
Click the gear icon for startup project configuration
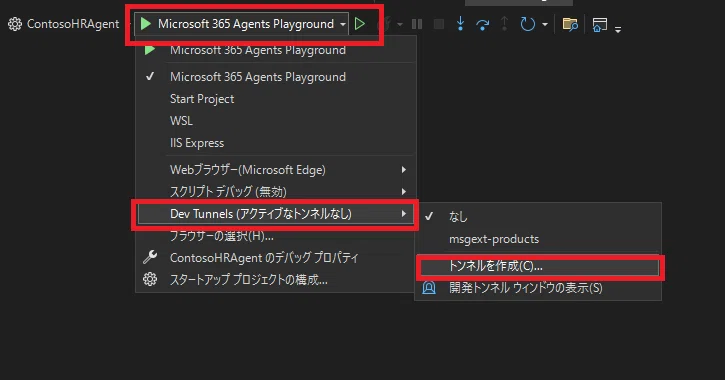150,279
